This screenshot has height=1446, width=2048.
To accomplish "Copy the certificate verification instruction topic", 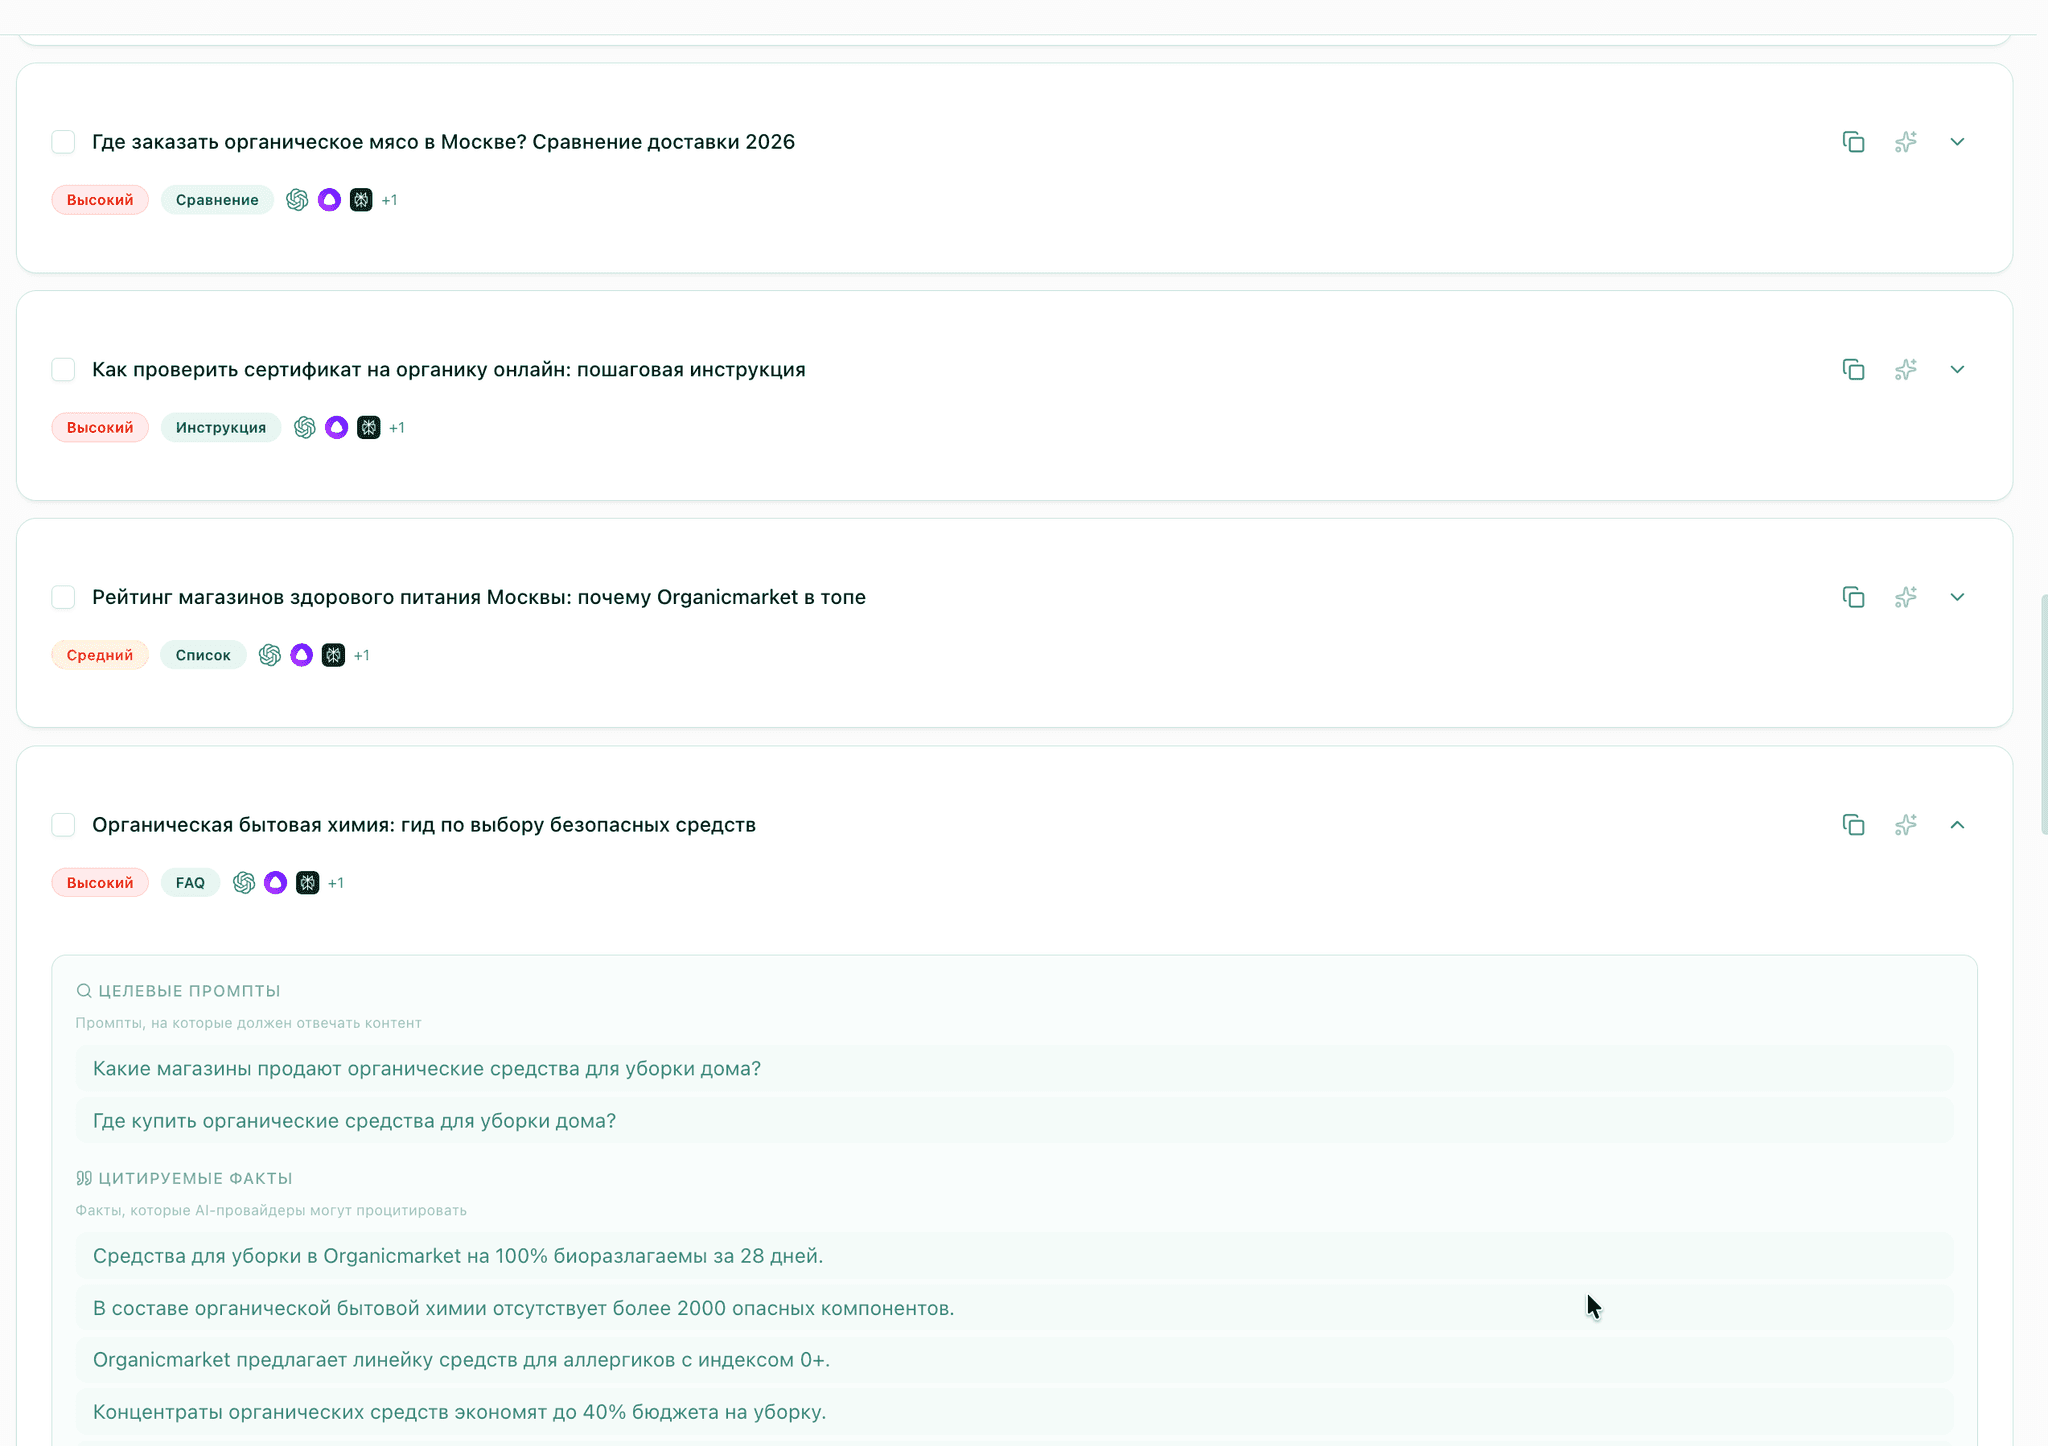I will [1853, 370].
